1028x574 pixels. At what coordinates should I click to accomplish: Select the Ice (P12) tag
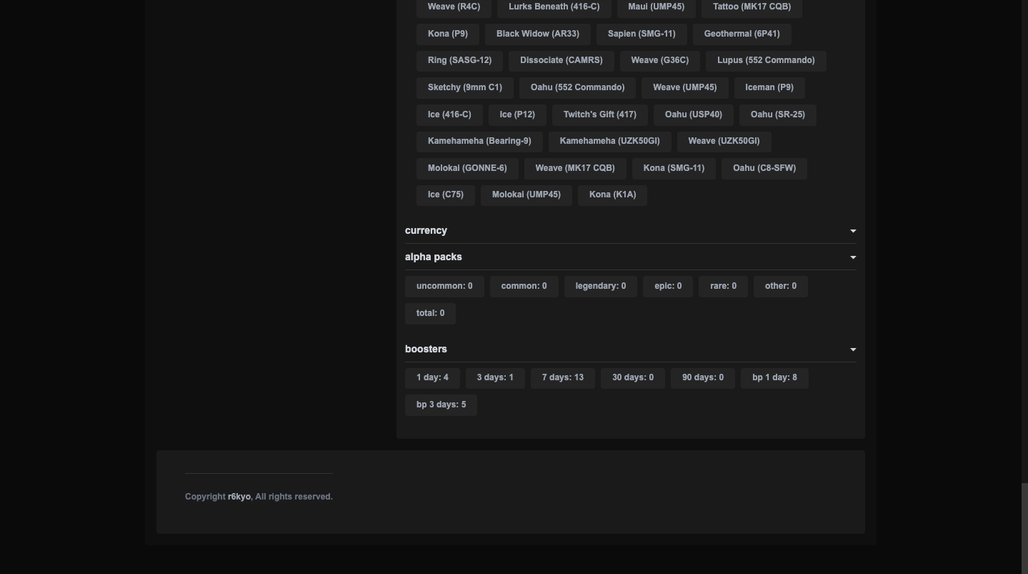517,115
